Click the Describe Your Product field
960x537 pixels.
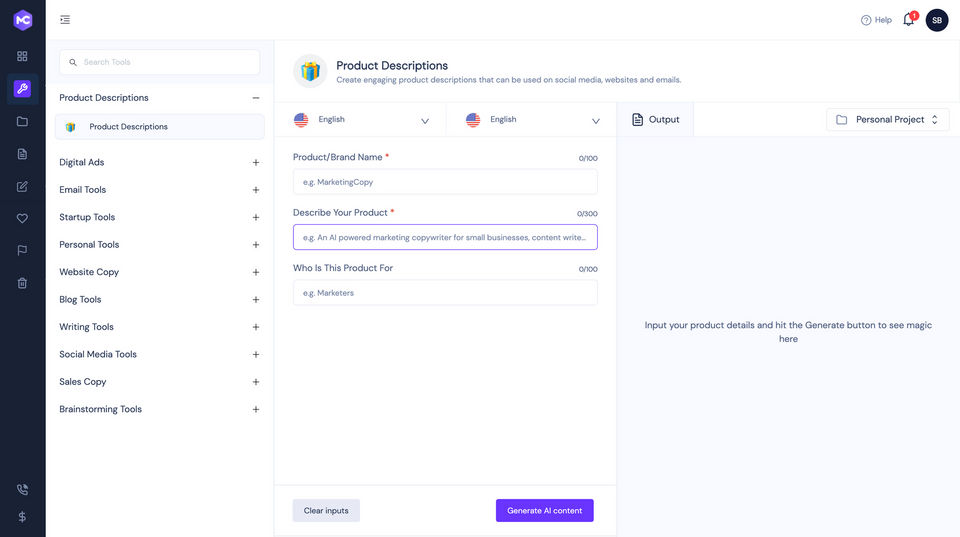pos(445,237)
